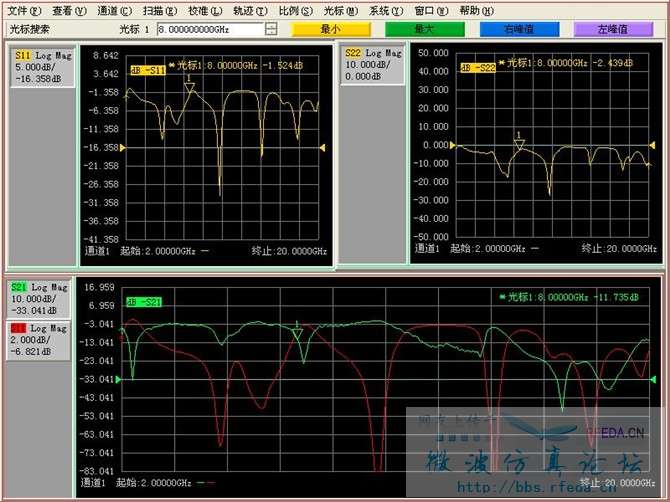Select the S21 Log Mag trace panel
Screen dimensions: 670x502
[38, 299]
